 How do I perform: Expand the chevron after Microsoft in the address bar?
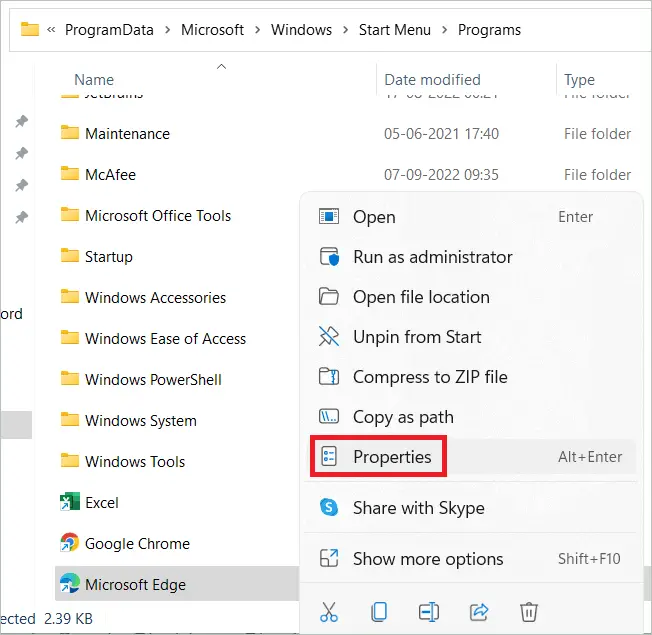[258, 30]
